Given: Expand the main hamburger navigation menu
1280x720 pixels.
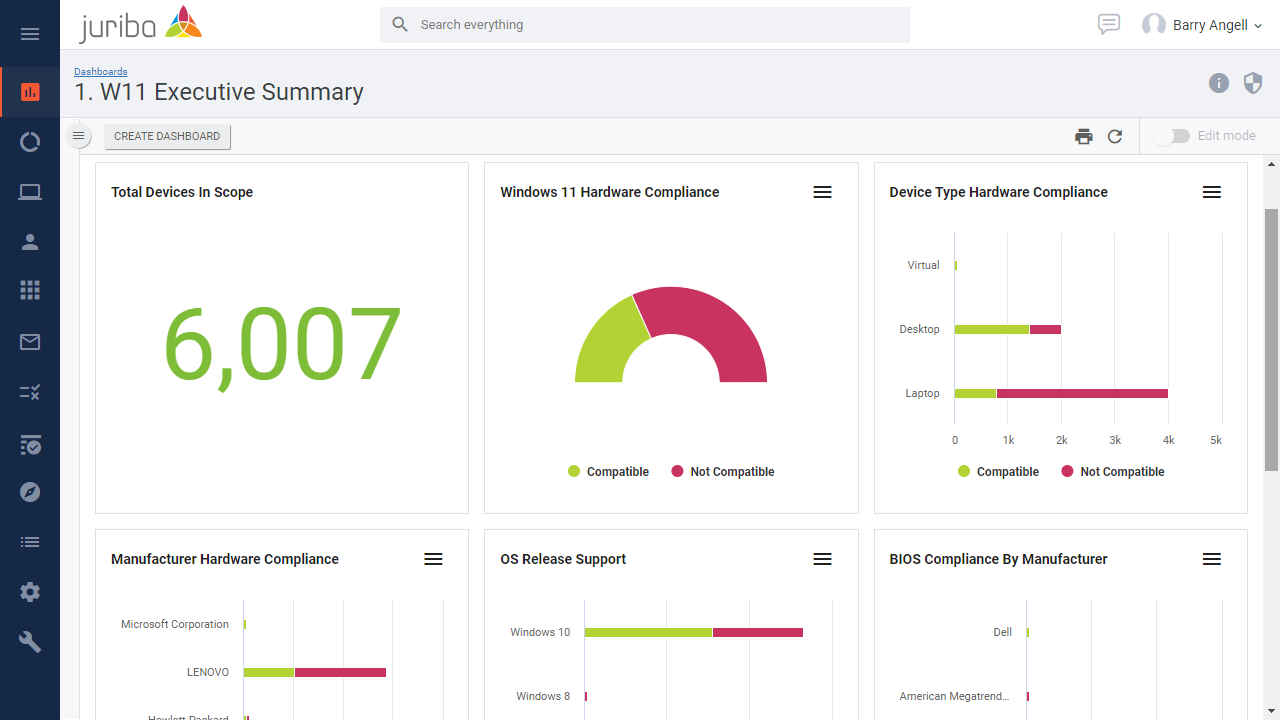Looking at the screenshot, I should (30, 34).
